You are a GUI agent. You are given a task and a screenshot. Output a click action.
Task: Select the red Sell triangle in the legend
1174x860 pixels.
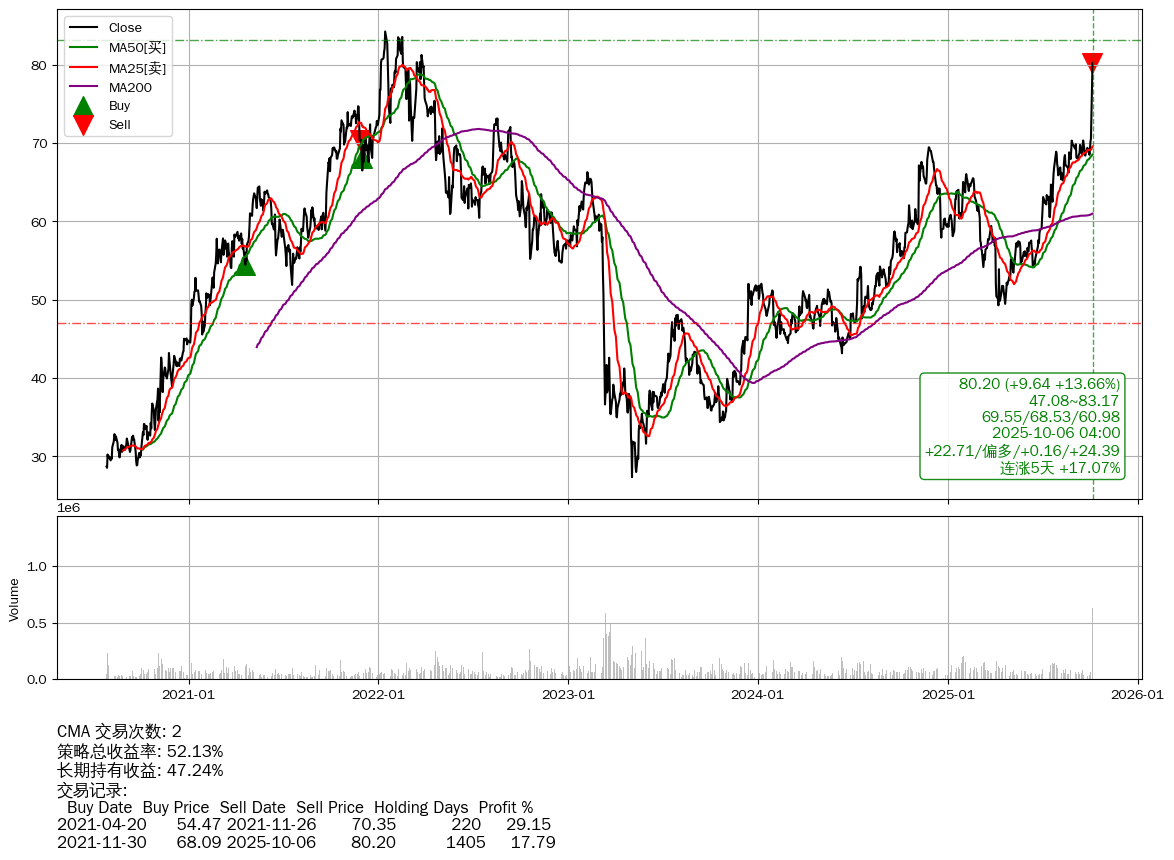84,125
